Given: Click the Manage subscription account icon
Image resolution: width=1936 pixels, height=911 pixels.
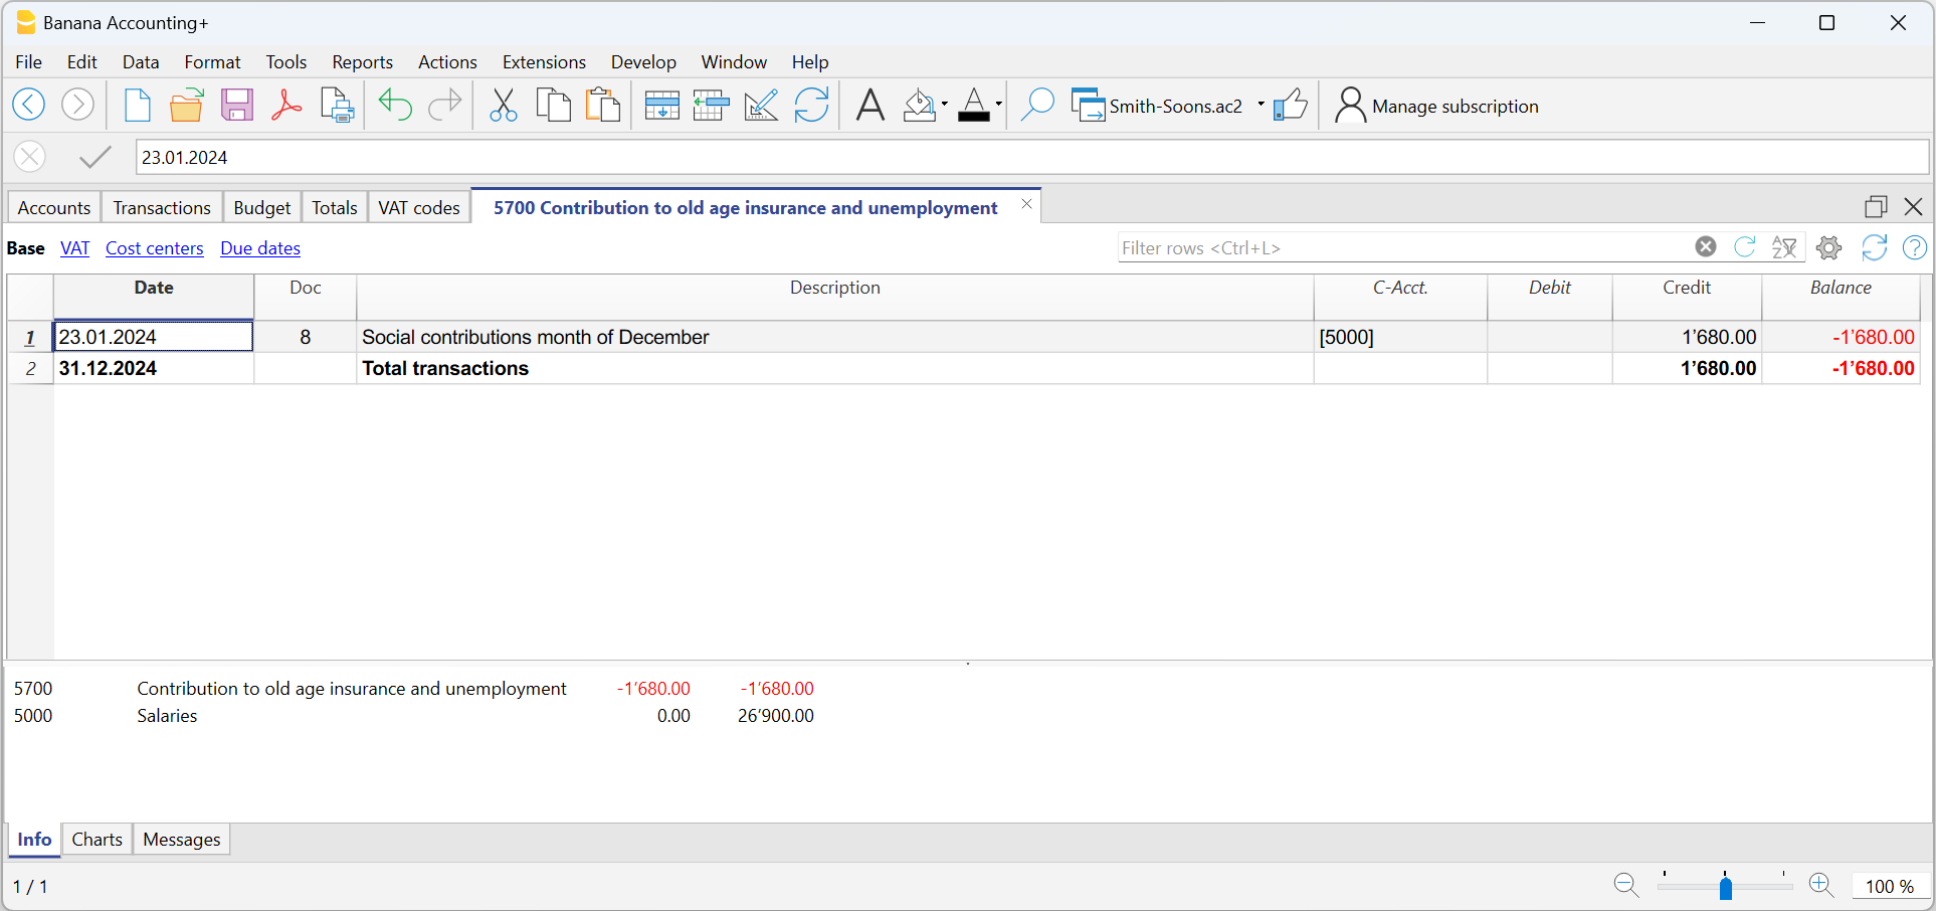Looking at the screenshot, I should coord(1350,105).
